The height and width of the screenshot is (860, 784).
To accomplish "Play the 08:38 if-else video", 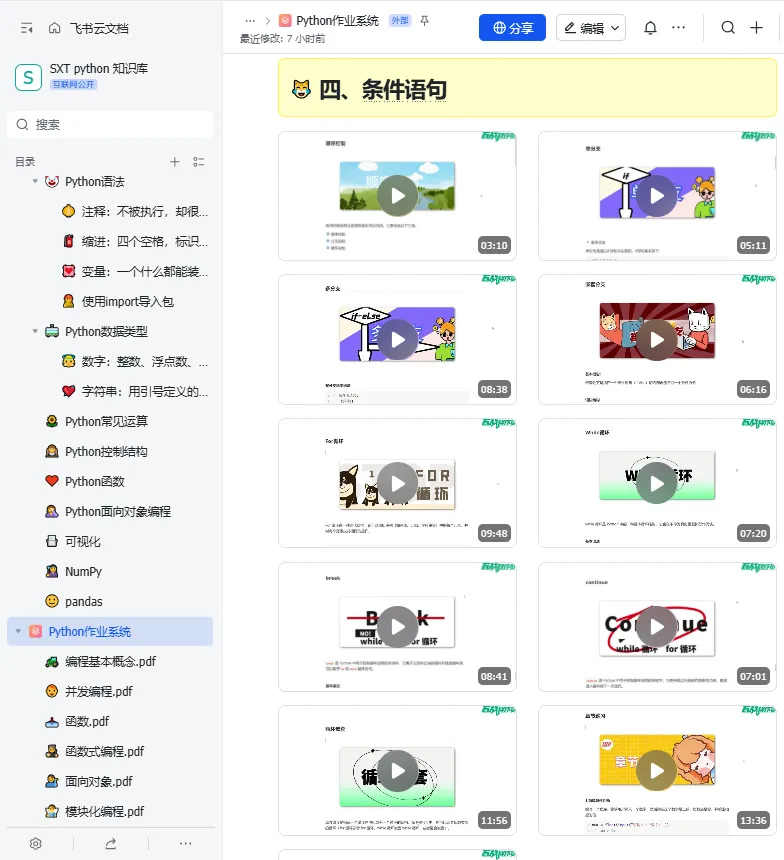I will coord(398,340).
